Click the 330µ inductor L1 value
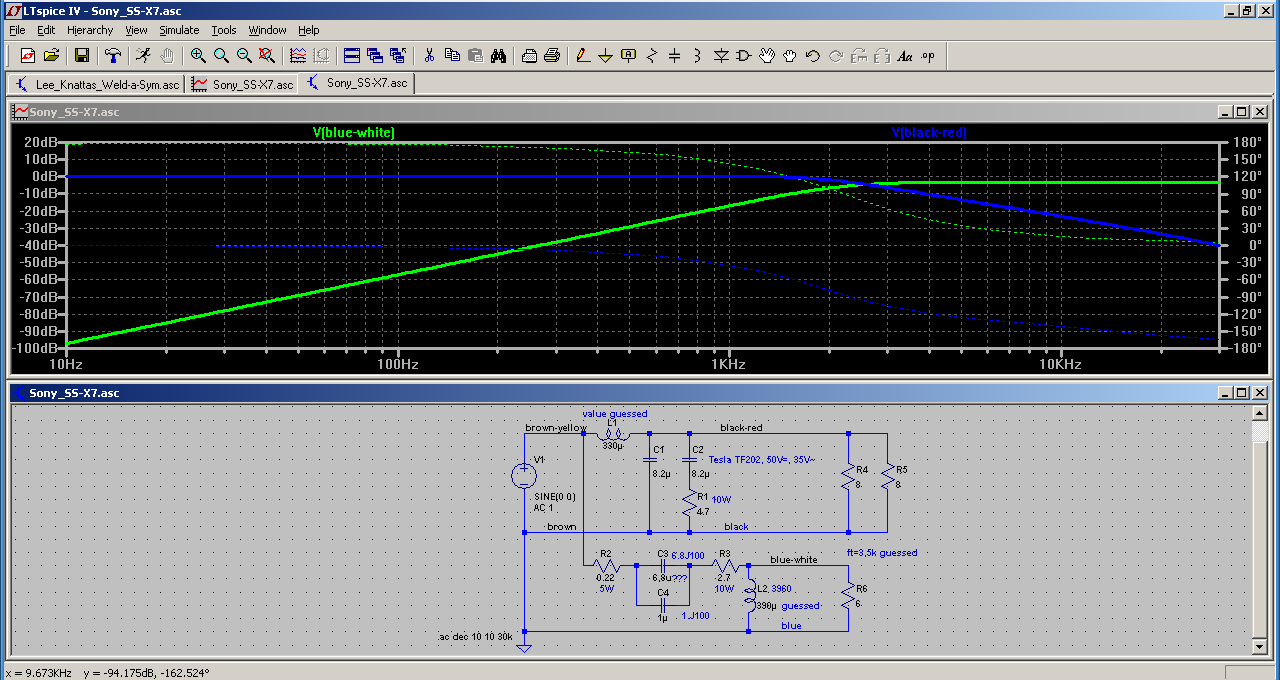This screenshot has height=680, width=1280. [x=613, y=447]
